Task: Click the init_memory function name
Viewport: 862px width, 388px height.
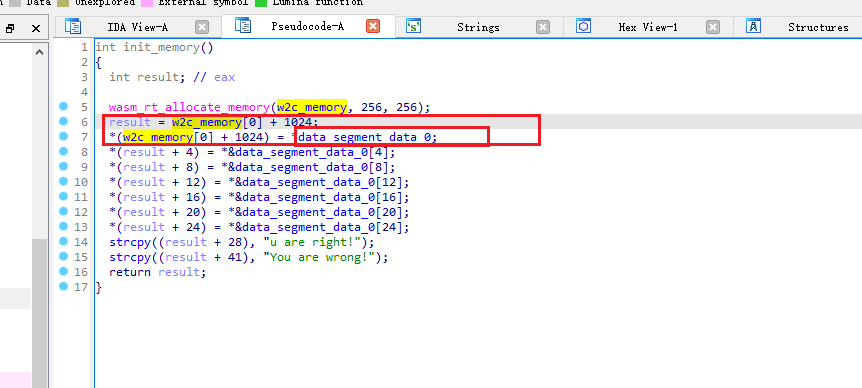Action: click(161, 47)
